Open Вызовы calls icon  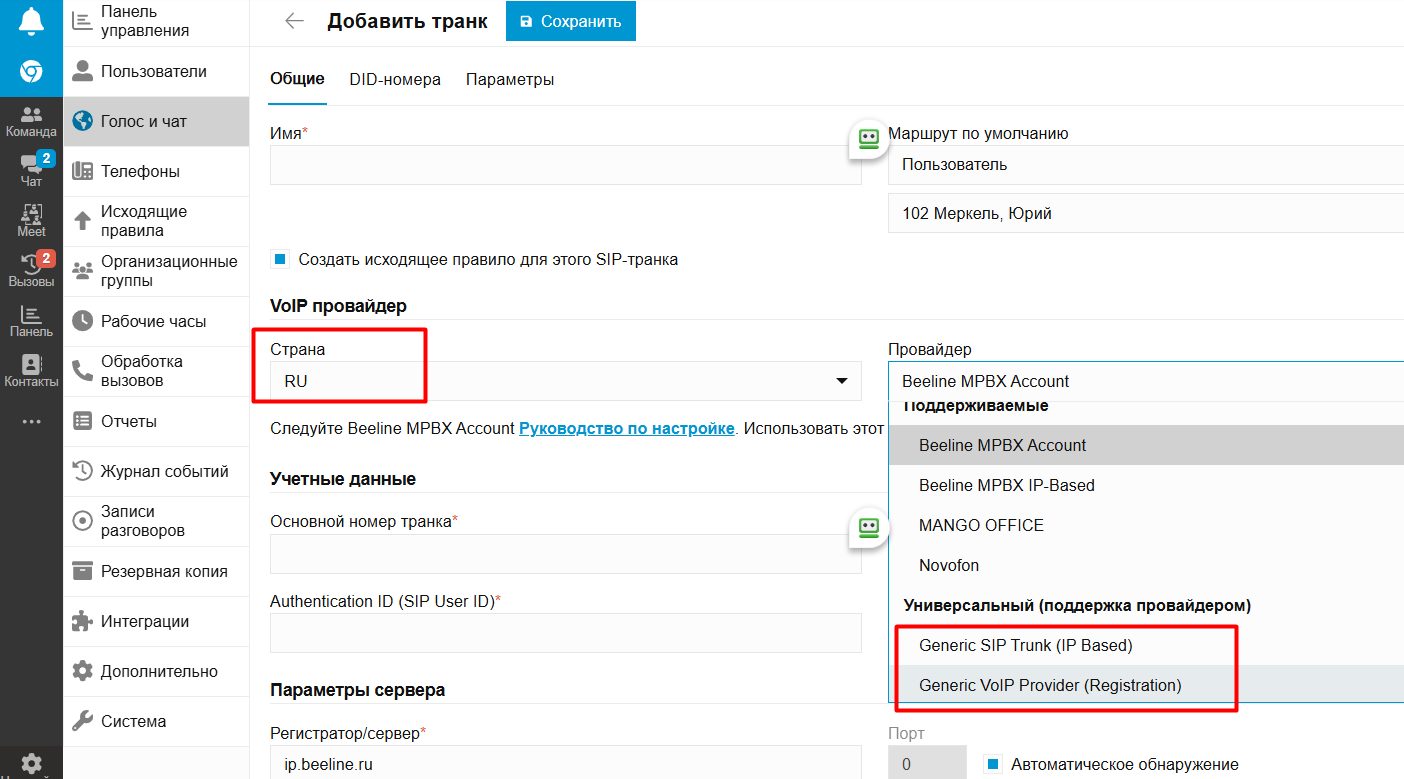pos(31,271)
